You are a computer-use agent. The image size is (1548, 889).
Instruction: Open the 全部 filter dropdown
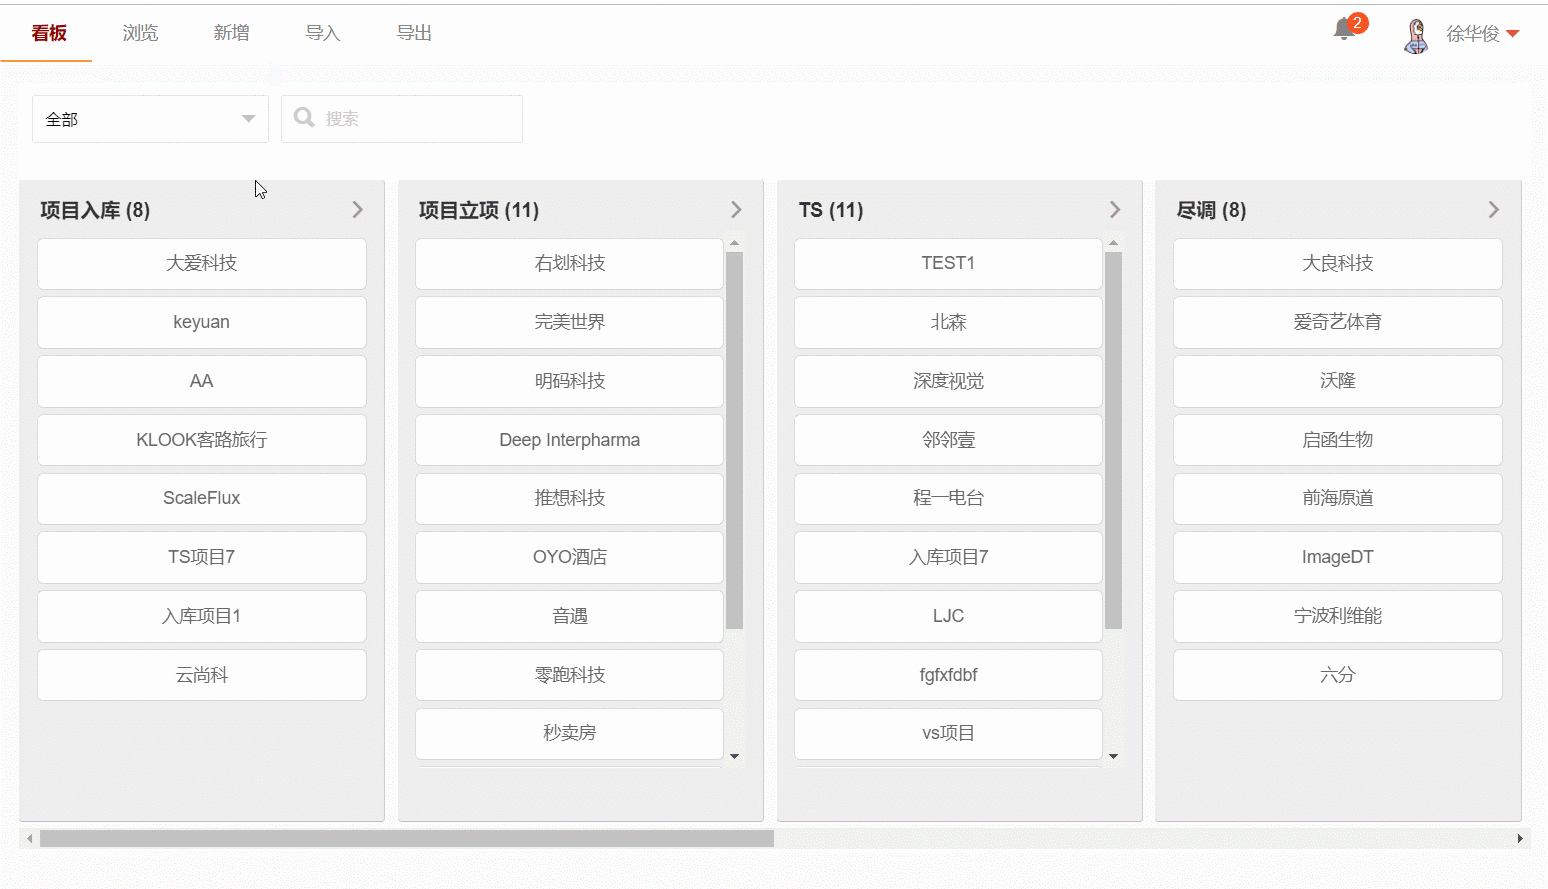[x=150, y=119]
